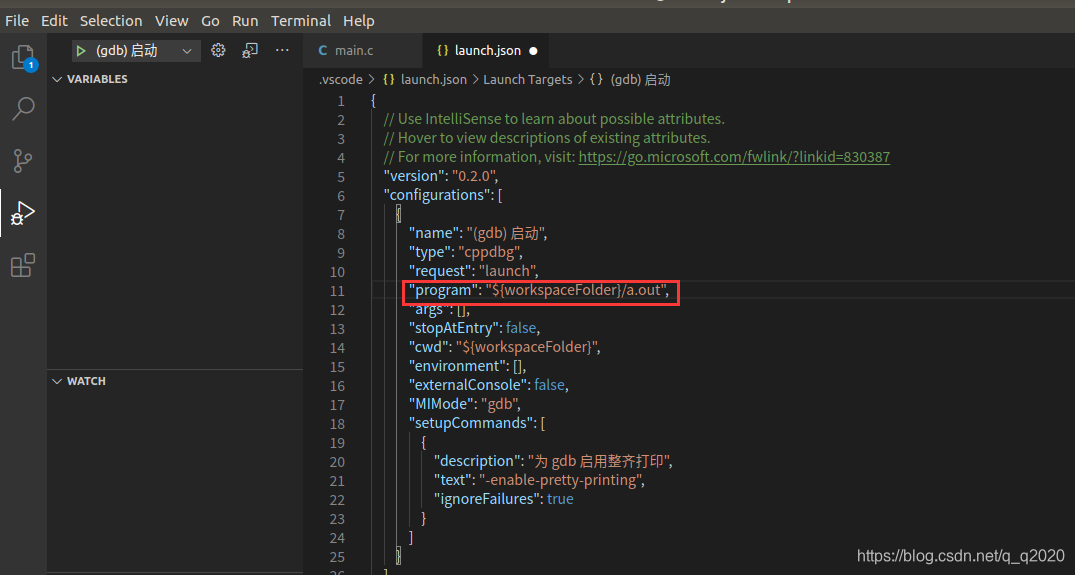The image size is (1075, 575).
Task: Click the "gdb" value of MIMode
Action: [x=500, y=404]
